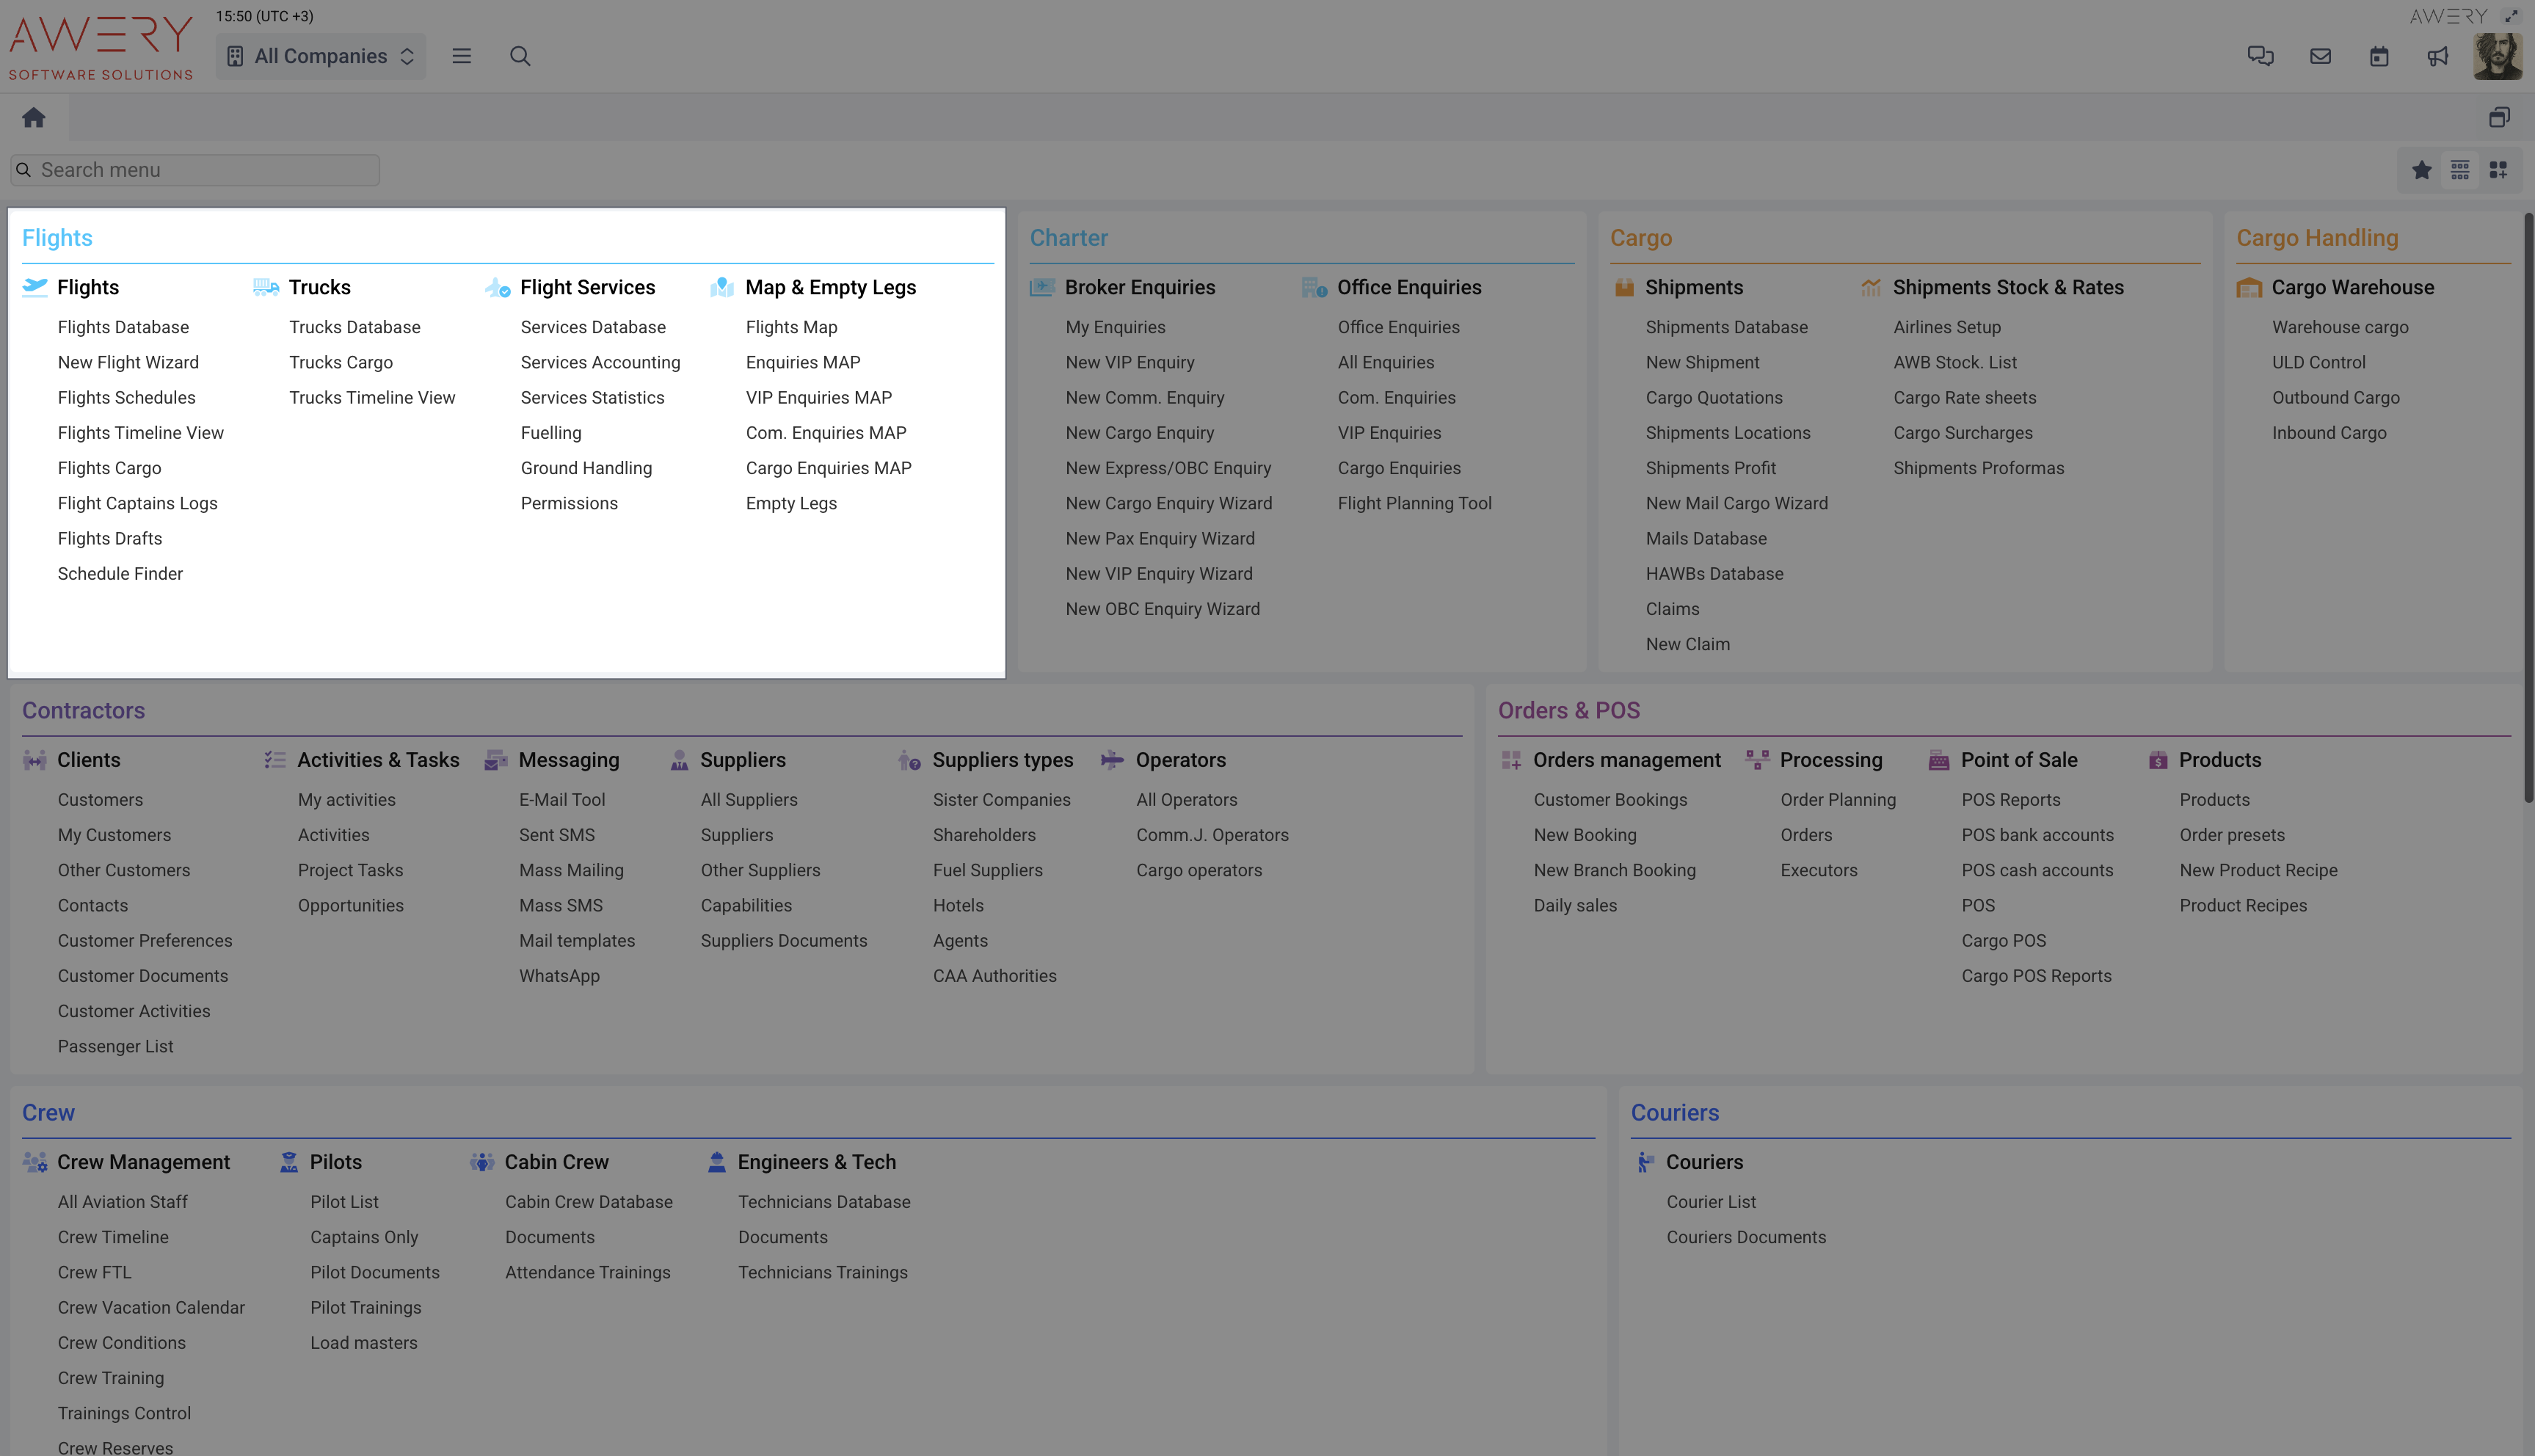The height and width of the screenshot is (1456, 2535).
Task: Click the announcements megaphone icon
Action: click(2438, 56)
